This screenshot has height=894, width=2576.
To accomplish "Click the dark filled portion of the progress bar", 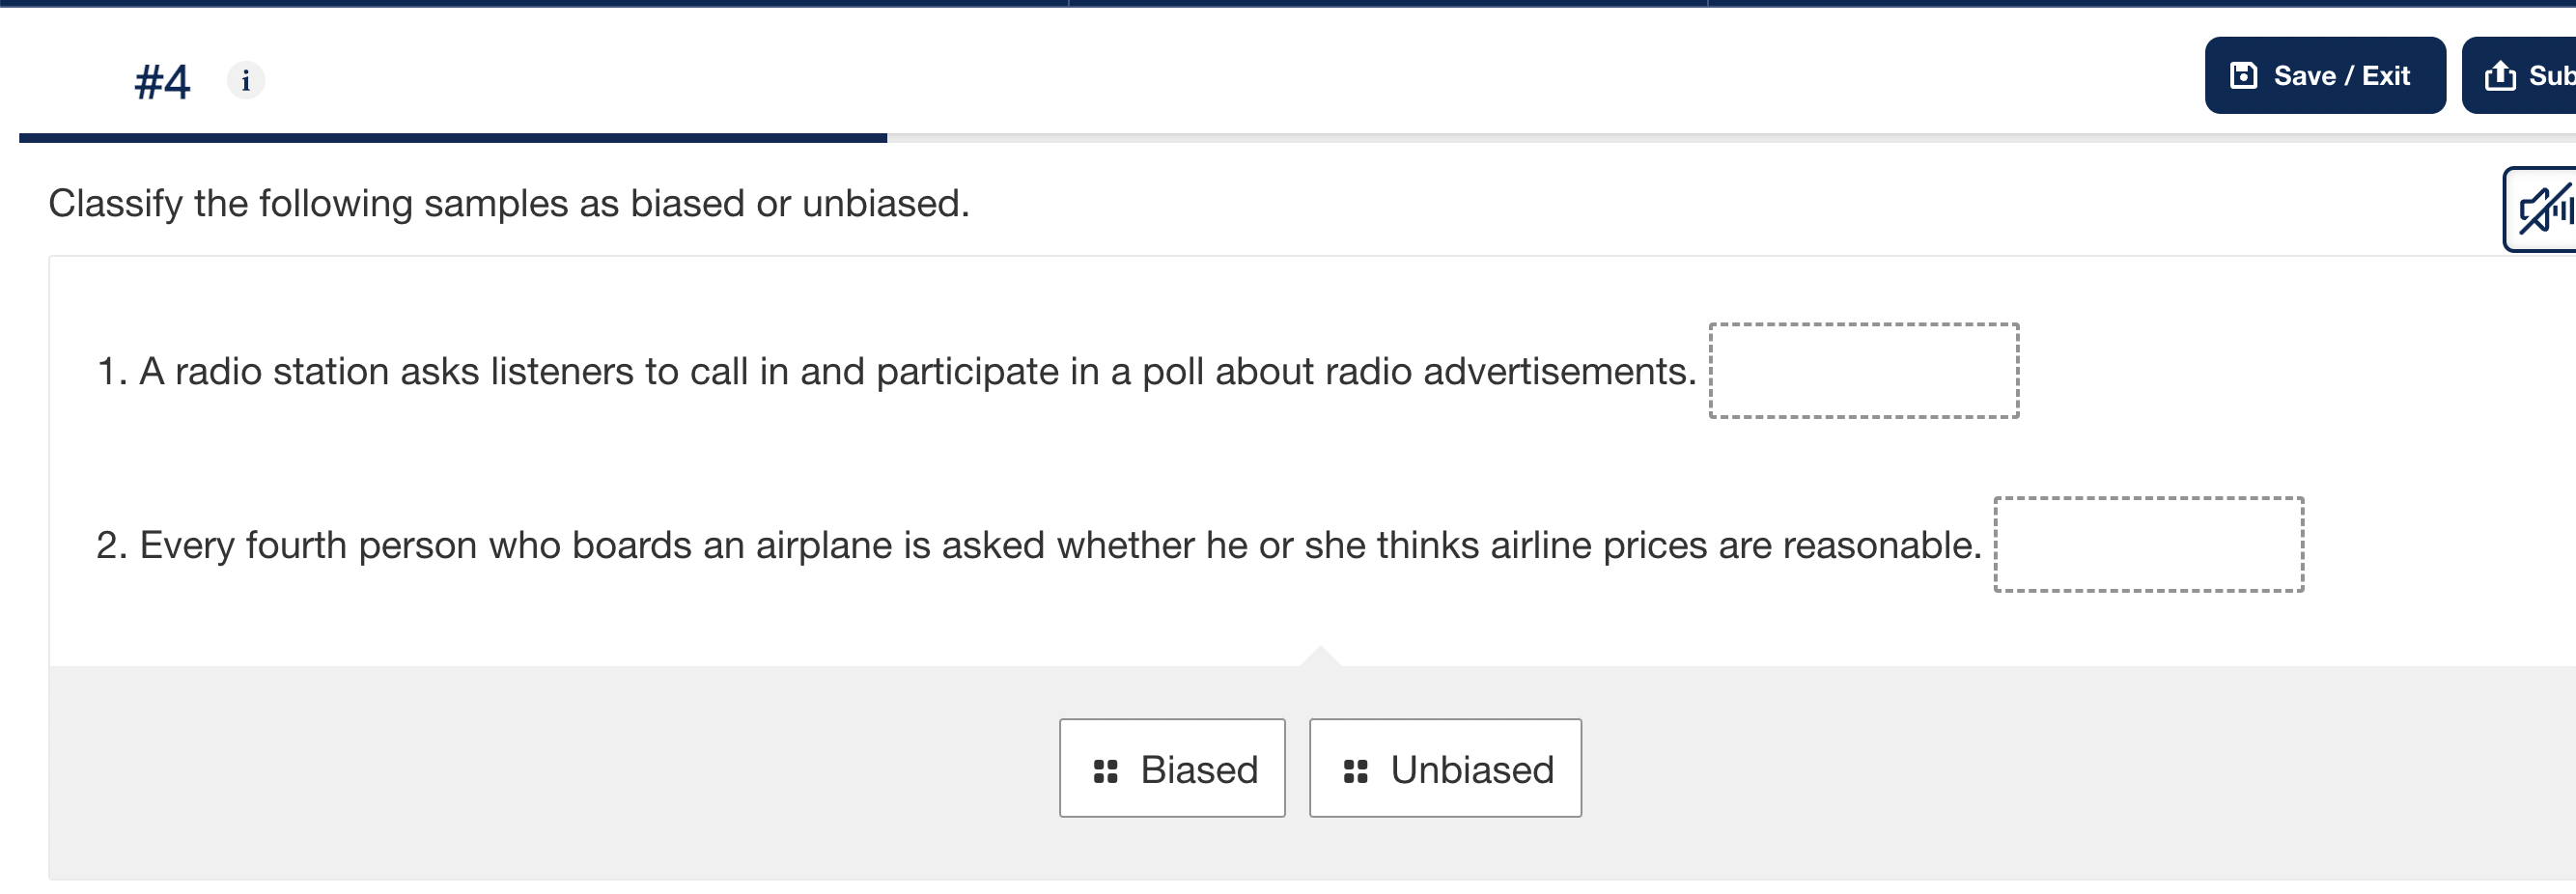I will point(452,138).
